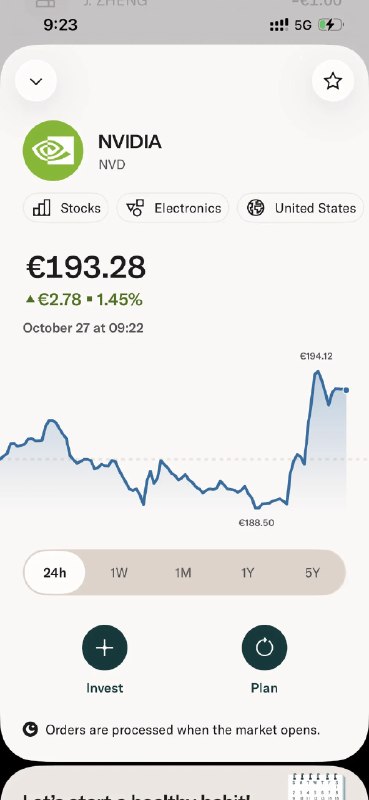The height and width of the screenshot is (800, 369).
Task: Tap the circular-arrow Plan button
Action: pos(264,647)
